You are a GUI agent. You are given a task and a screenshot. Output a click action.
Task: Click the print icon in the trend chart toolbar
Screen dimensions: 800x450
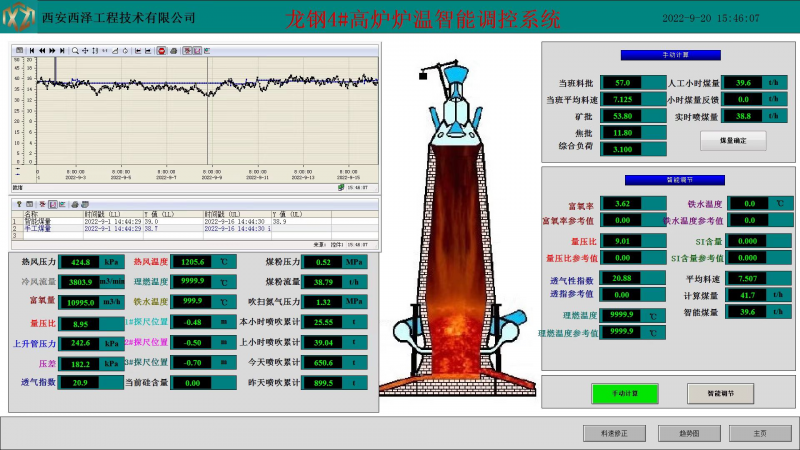[x=174, y=50]
